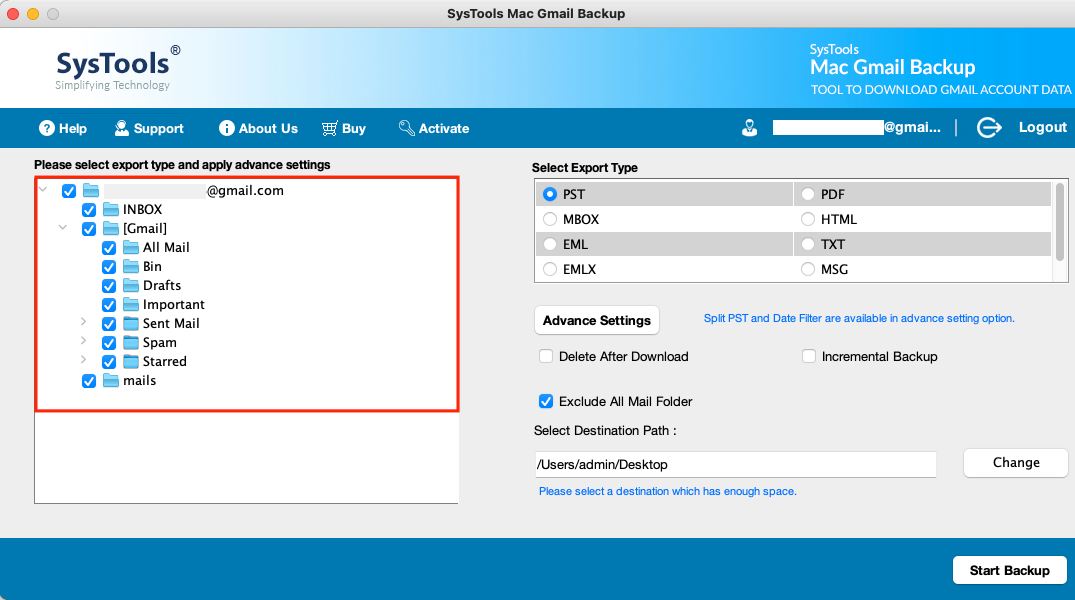Image resolution: width=1075 pixels, height=600 pixels.
Task: Uncheck the root account checkbox
Action: [69, 191]
